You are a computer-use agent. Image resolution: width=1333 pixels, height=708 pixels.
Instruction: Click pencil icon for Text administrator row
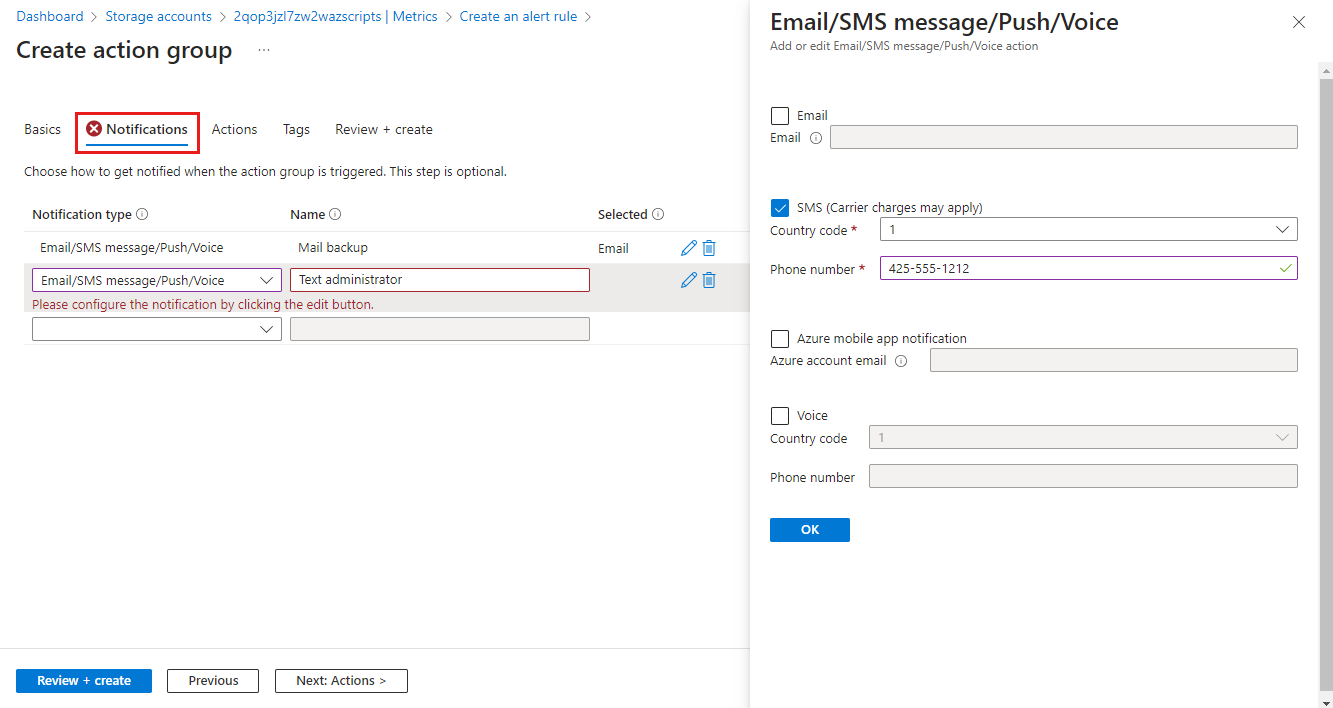click(x=688, y=280)
